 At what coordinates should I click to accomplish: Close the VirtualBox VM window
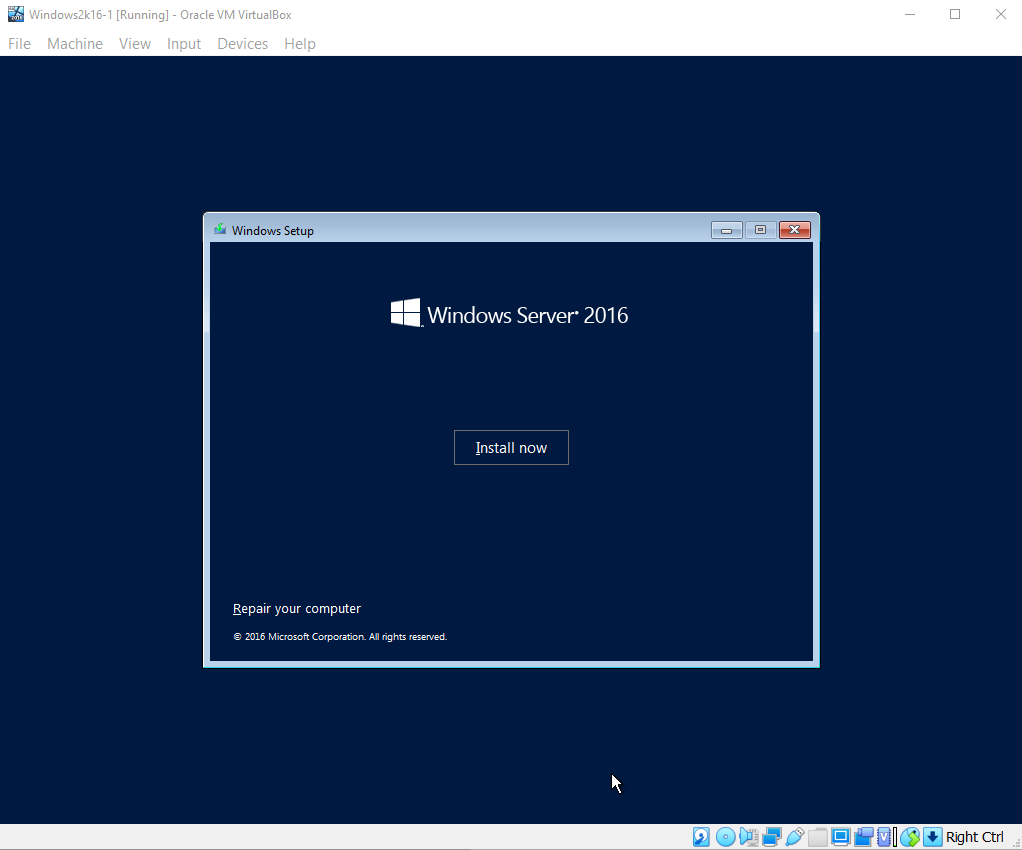(1000, 14)
